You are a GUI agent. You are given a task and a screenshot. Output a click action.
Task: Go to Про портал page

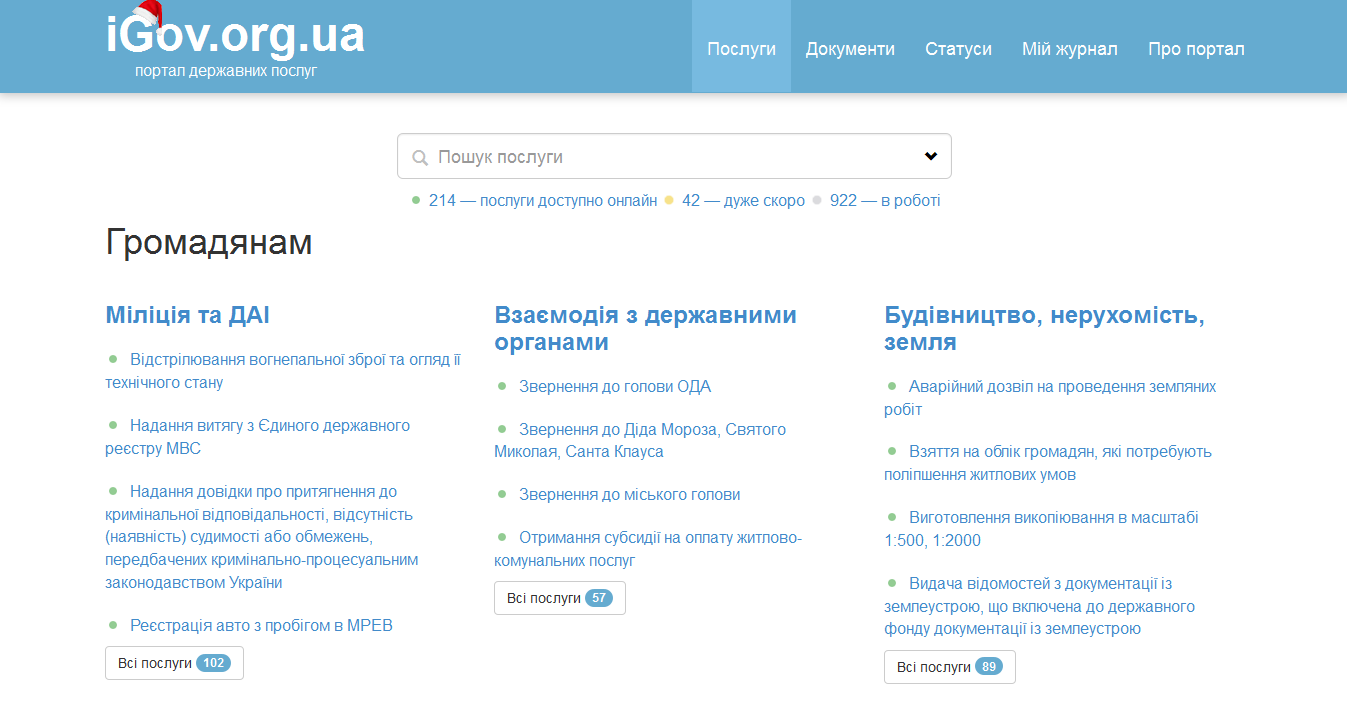[1195, 47]
